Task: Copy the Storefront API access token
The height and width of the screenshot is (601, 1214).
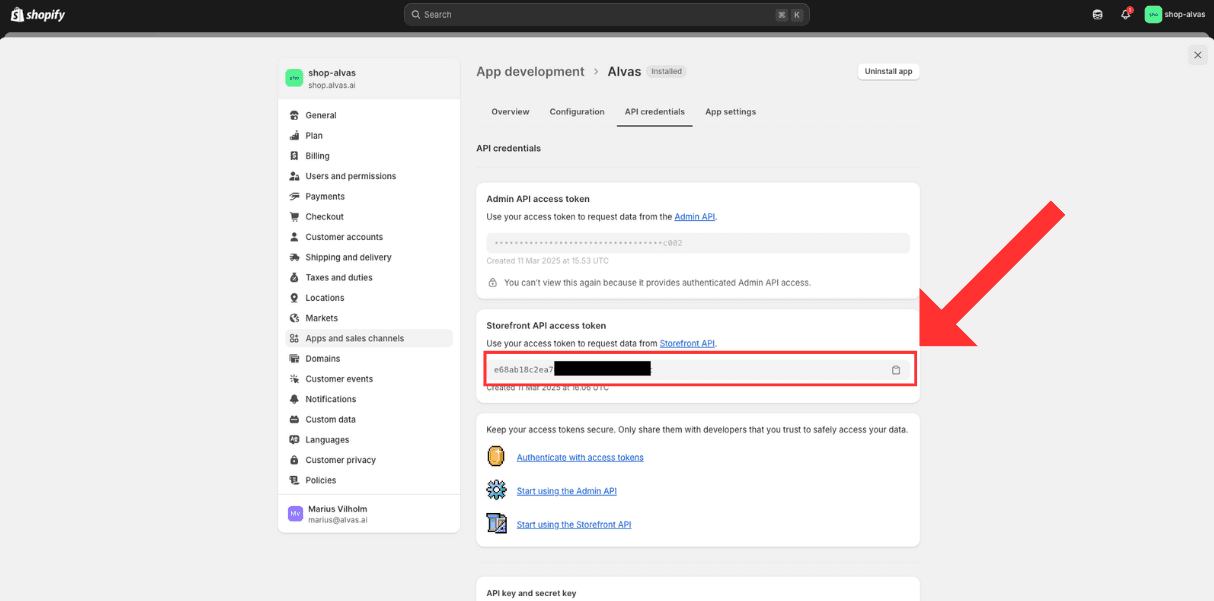Action: (x=896, y=370)
